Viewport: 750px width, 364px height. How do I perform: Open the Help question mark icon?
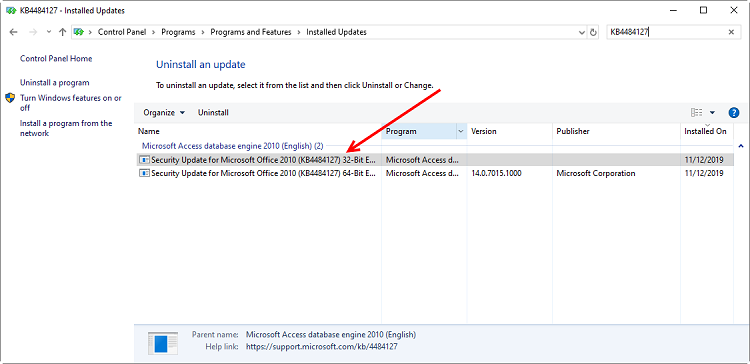(x=733, y=113)
